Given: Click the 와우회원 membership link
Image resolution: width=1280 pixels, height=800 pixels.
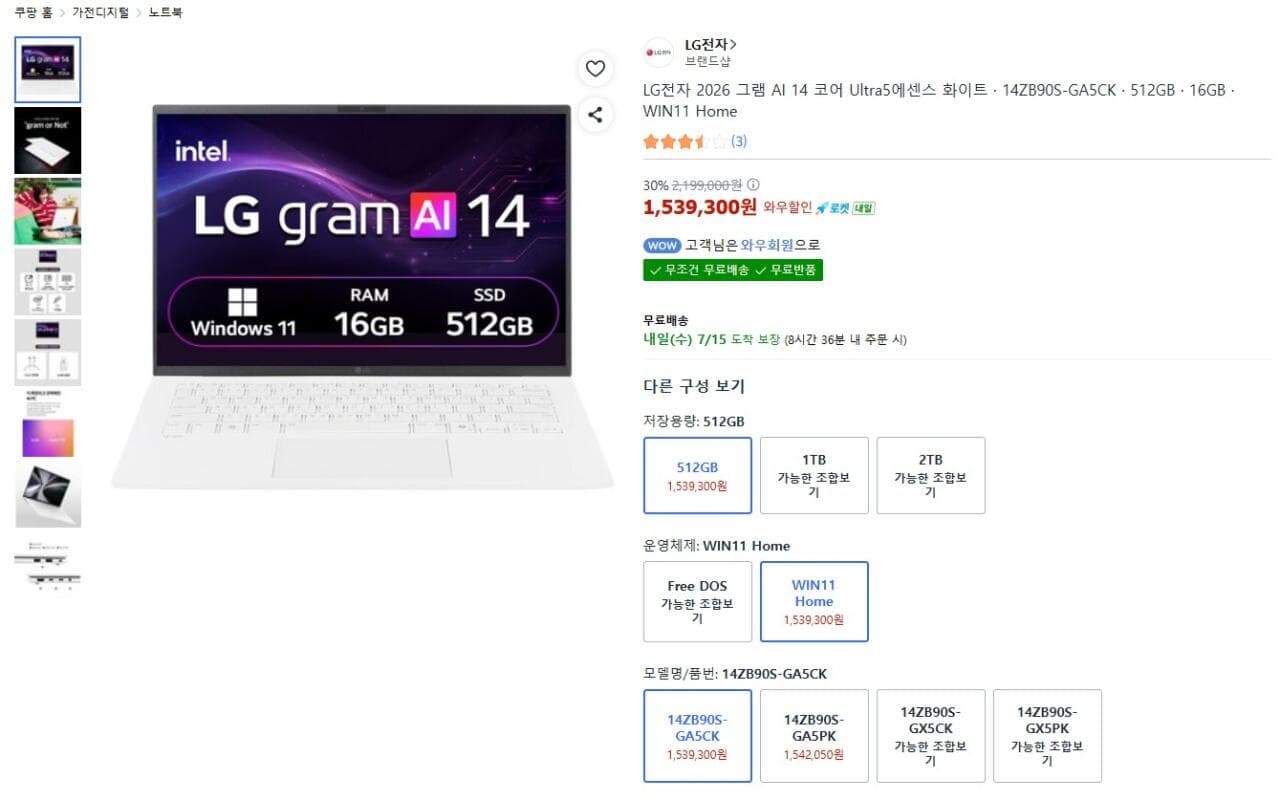Looking at the screenshot, I should 768,245.
